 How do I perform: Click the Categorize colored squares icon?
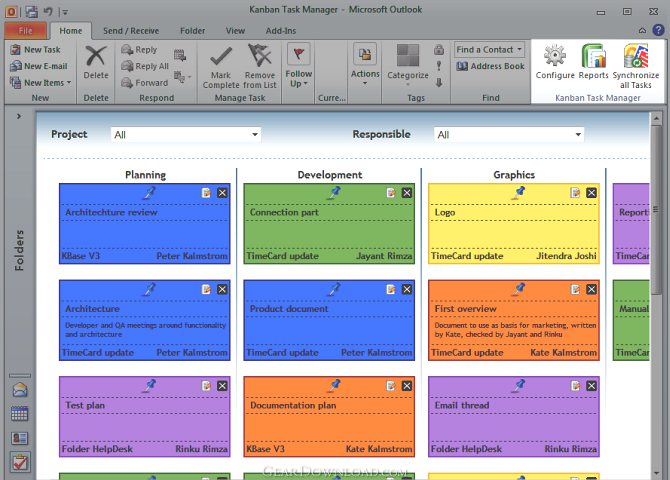[408, 56]
